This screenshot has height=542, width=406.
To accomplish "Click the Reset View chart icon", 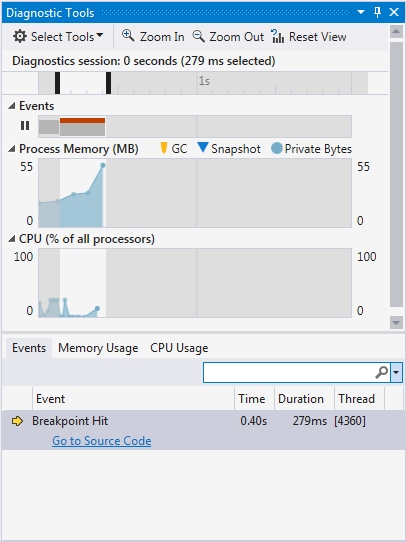I will [277, 36].
